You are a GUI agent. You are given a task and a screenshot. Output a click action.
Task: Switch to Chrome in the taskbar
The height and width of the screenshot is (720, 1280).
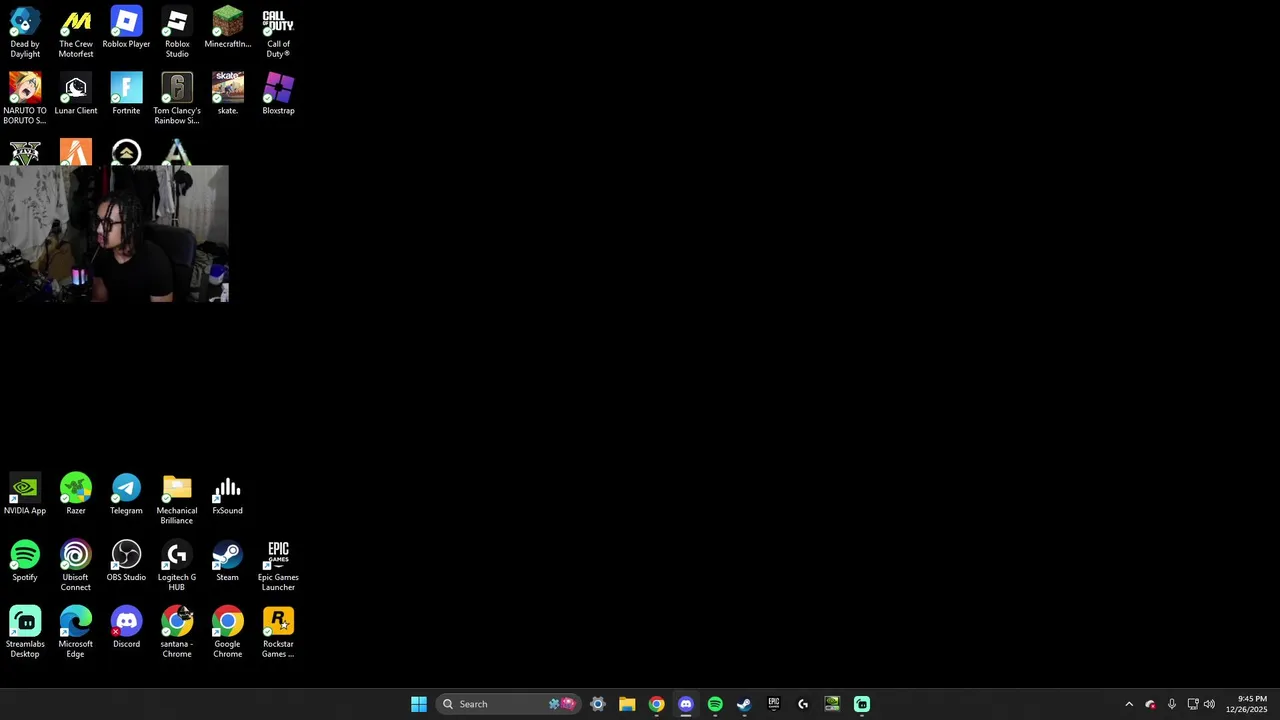(656, 704)
